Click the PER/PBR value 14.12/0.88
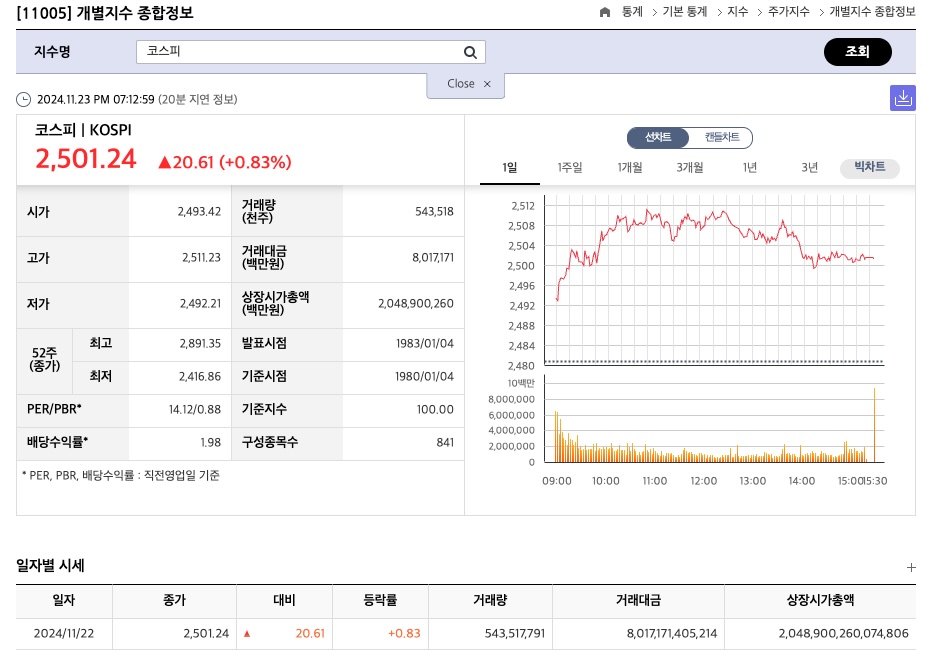Screen dimensions: 927x650 point(195,409)
